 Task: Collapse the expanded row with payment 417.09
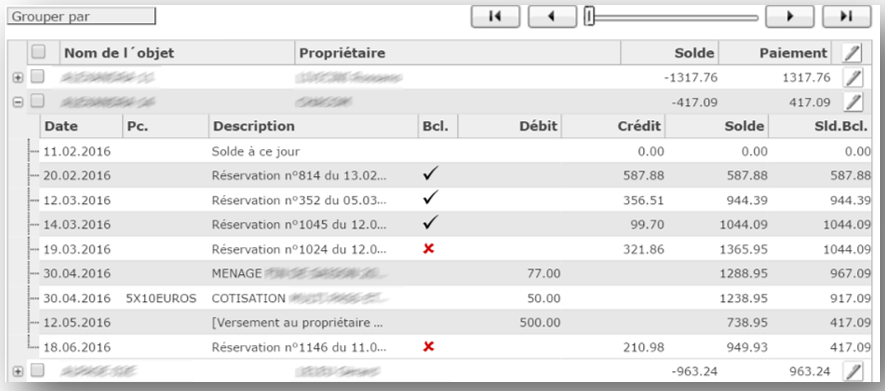click(17, 102)
